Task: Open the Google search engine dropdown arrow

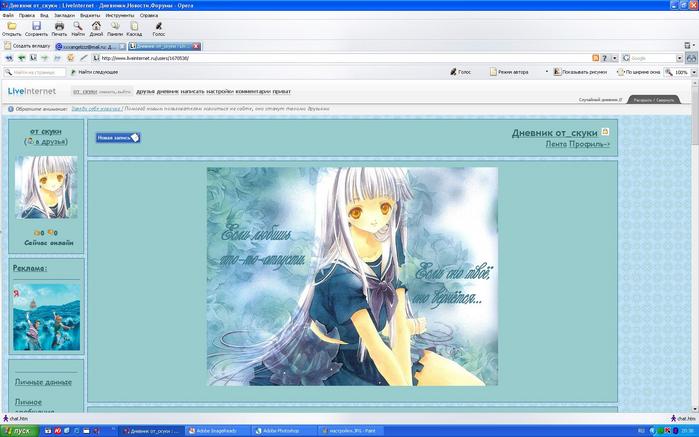Action: pyautogui.click(x=679, y=58)
